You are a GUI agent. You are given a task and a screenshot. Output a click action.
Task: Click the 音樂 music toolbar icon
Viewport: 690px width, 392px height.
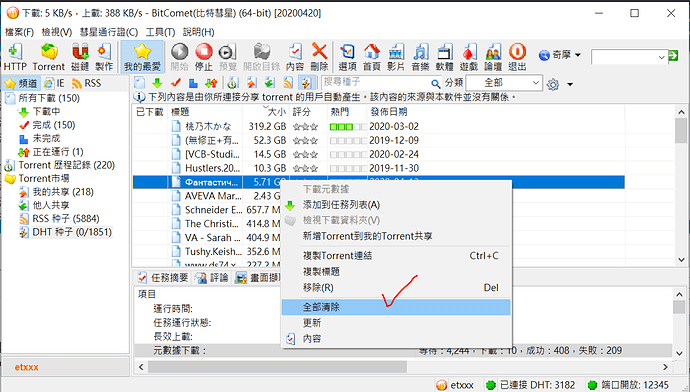click(x=420, y=57)
